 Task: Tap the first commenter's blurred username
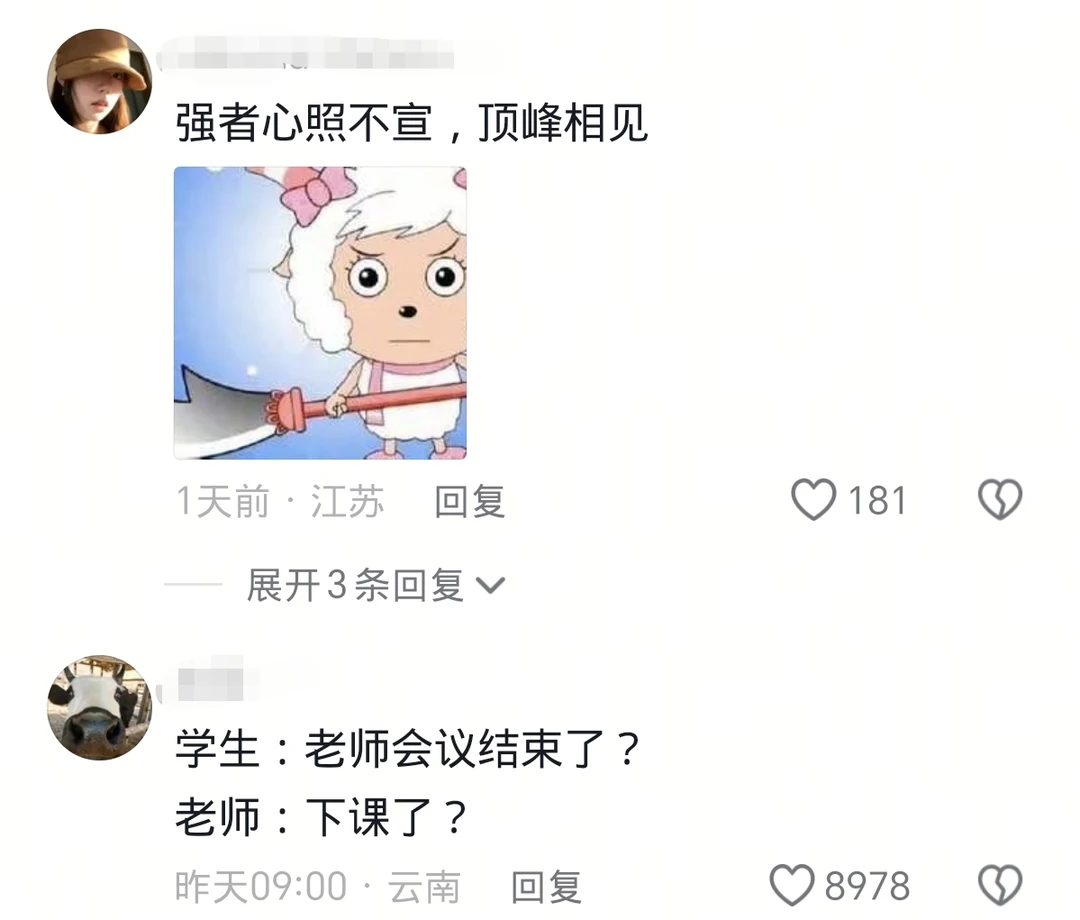[x=307, y=54]
